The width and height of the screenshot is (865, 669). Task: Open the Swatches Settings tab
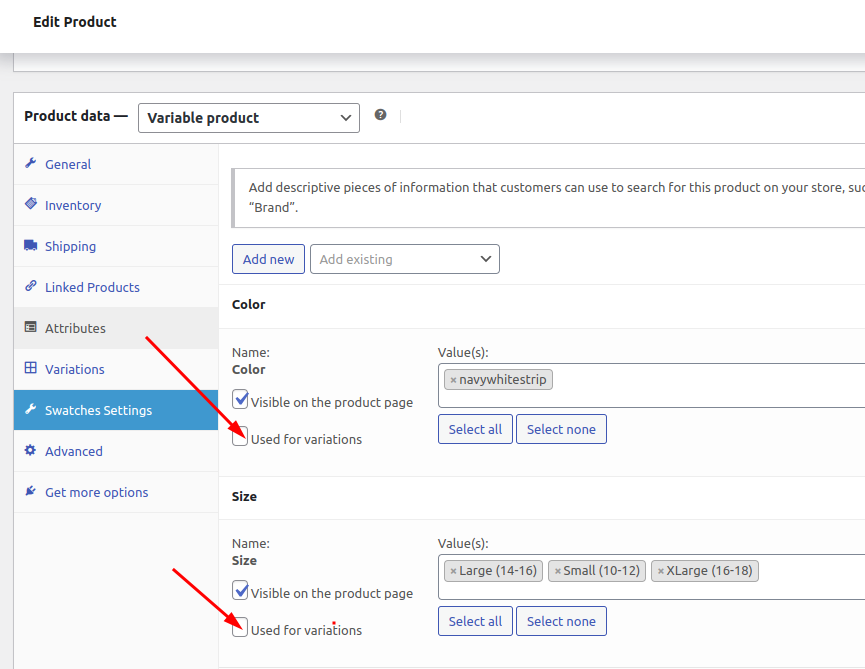(116, 410)
